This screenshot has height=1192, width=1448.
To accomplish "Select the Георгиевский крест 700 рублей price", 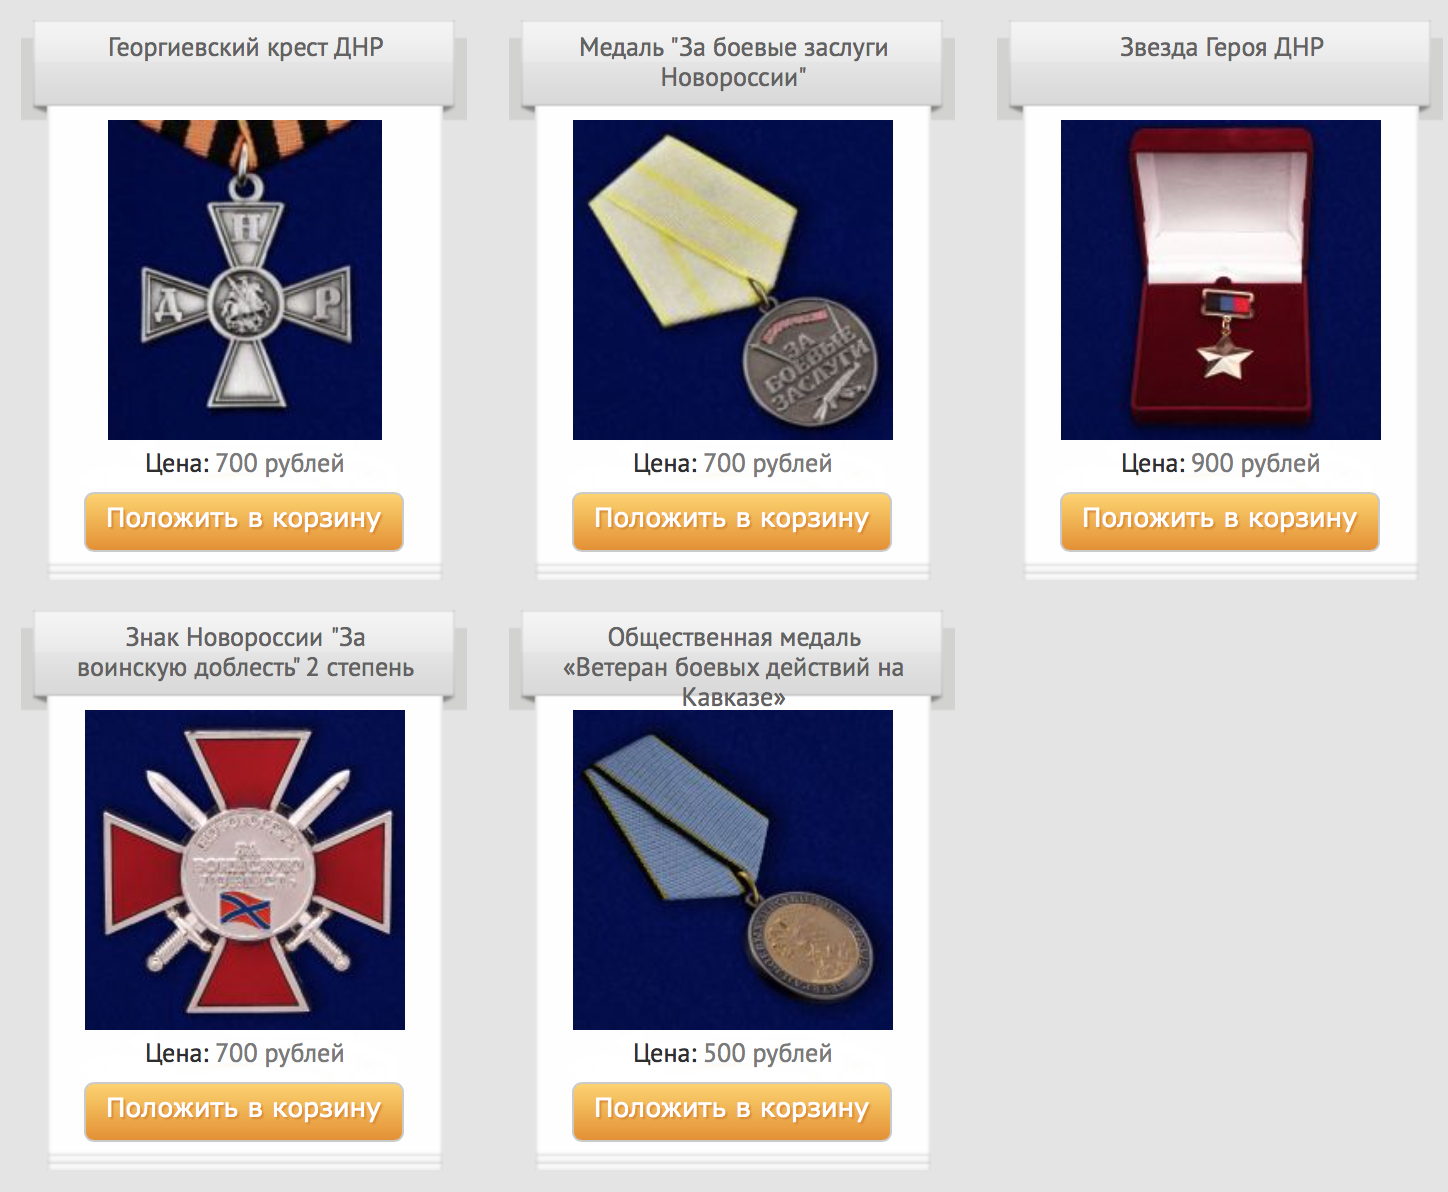I will click(280, 463).
